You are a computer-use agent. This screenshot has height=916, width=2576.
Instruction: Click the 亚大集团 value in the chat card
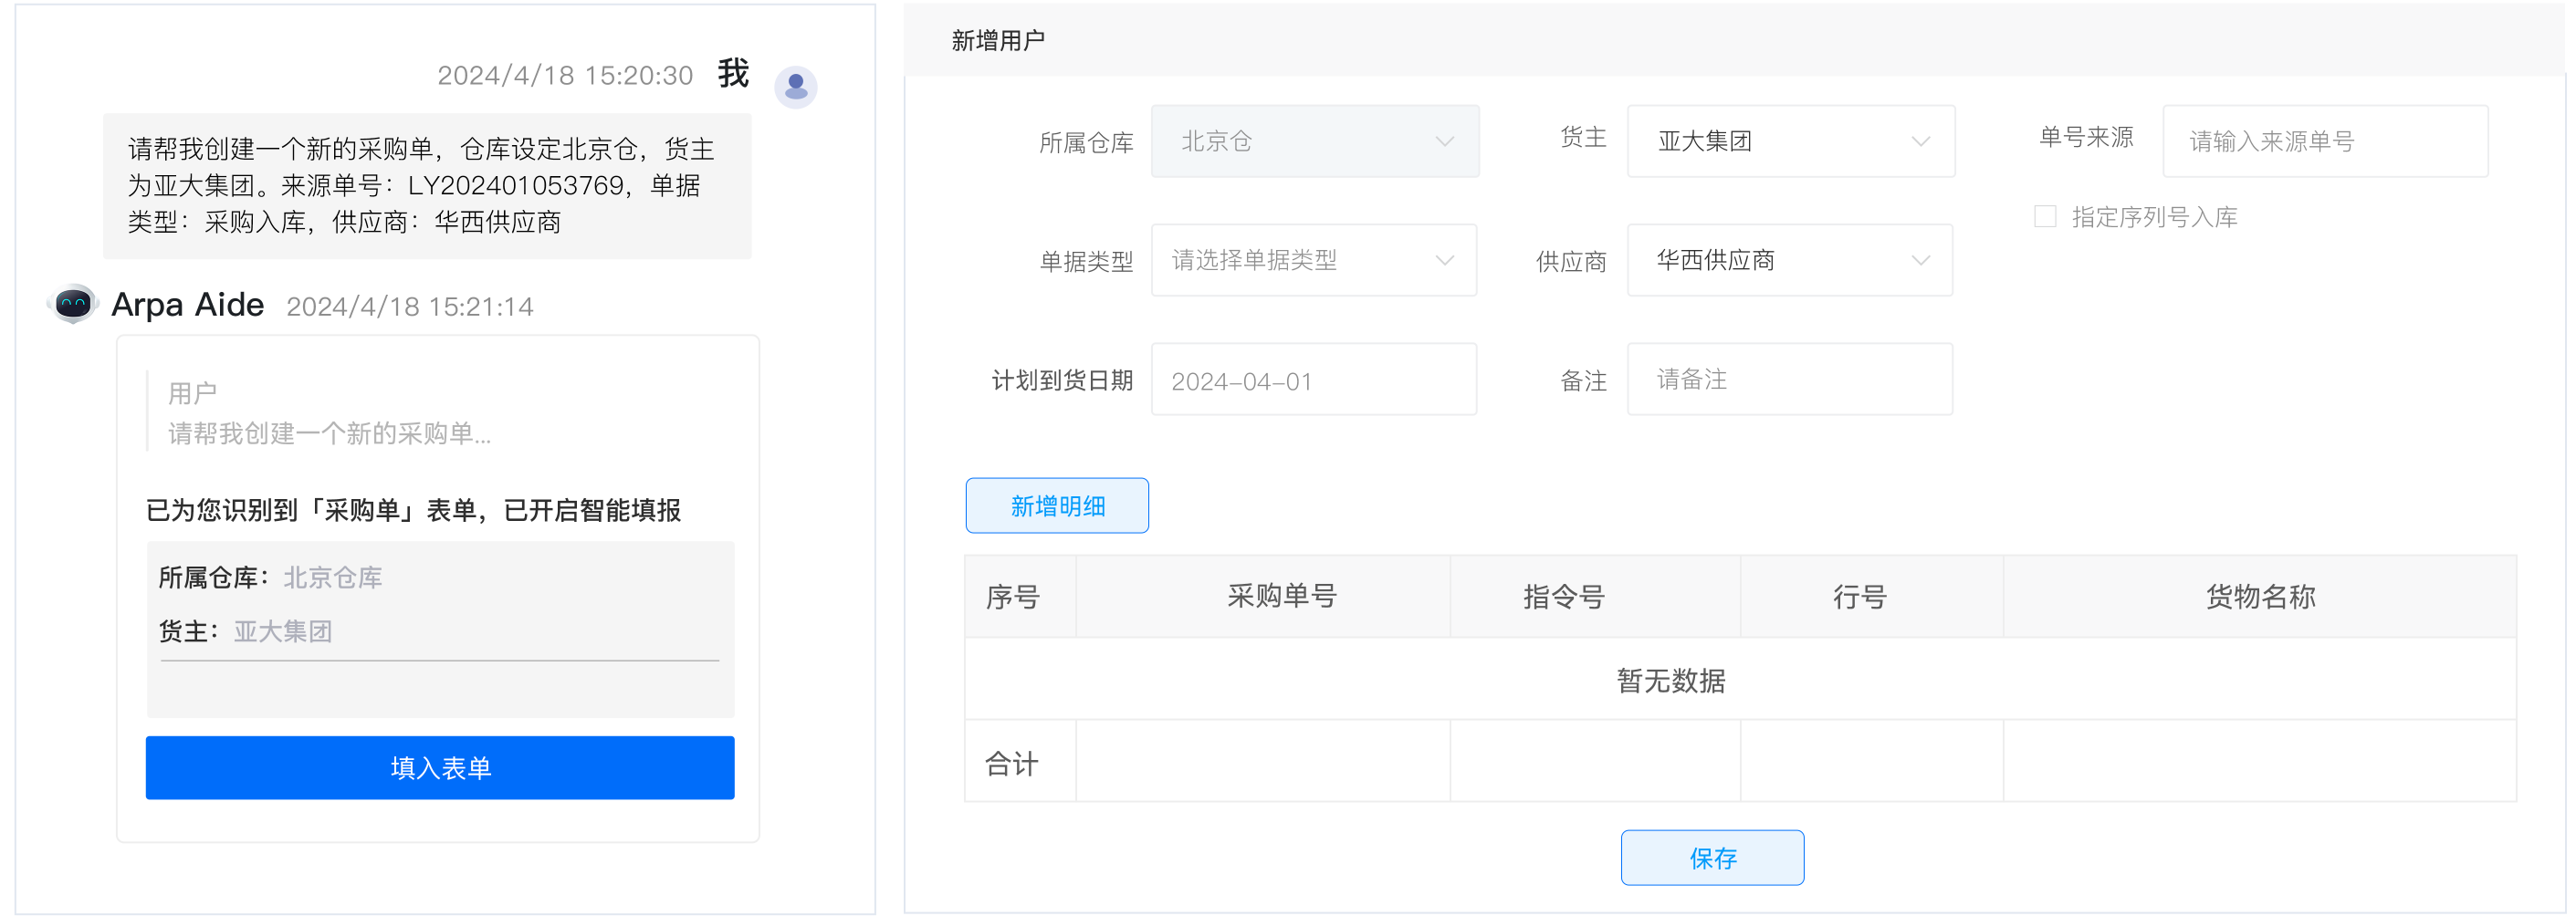(x=283, y=631)
